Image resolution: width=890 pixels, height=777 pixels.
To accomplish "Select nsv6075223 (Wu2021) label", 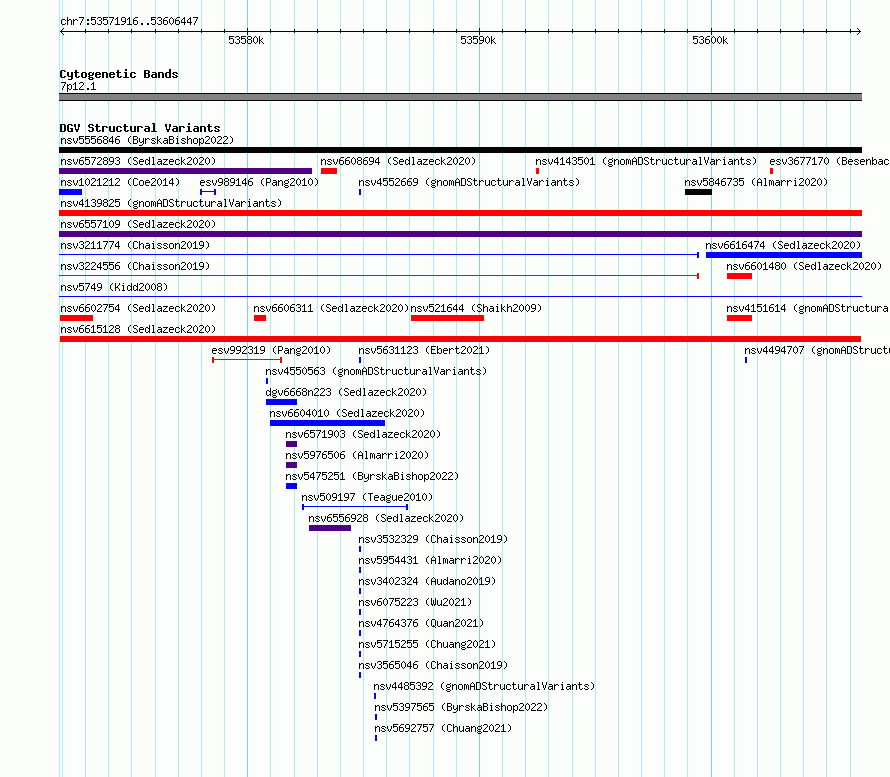I will (x=415, y=602).
